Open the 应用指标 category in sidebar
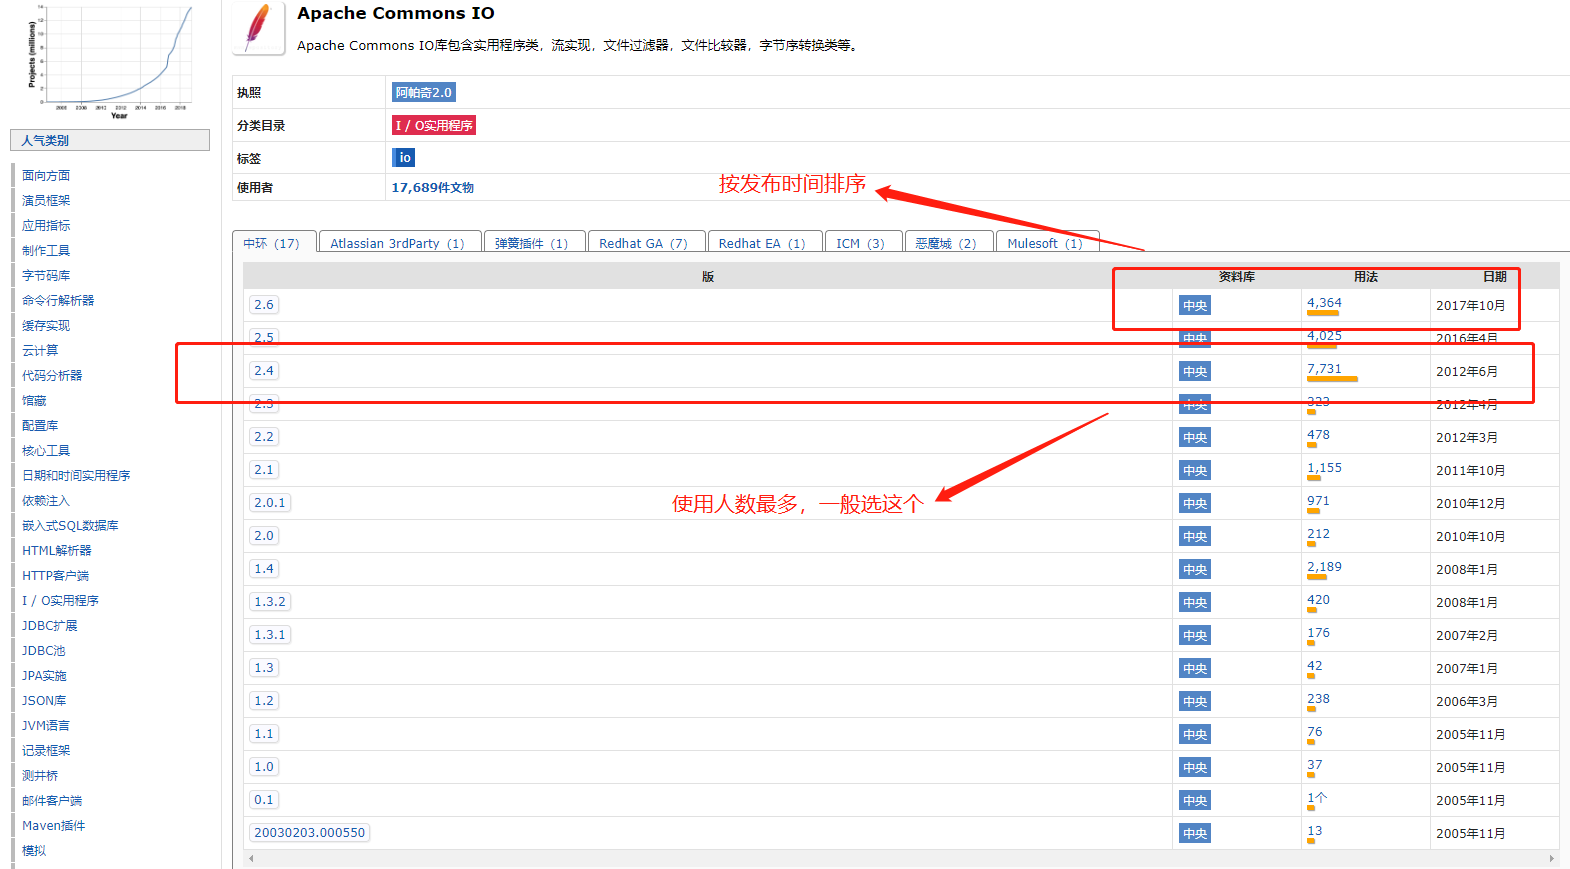This screenshot has height=869, width=1570. [x=46, y=225]
